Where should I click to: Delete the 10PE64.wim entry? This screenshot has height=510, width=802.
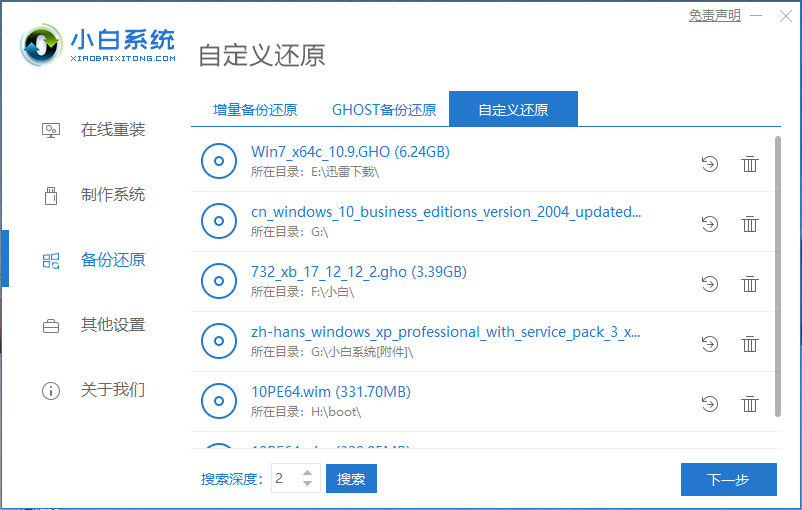[x=749, y=404]
